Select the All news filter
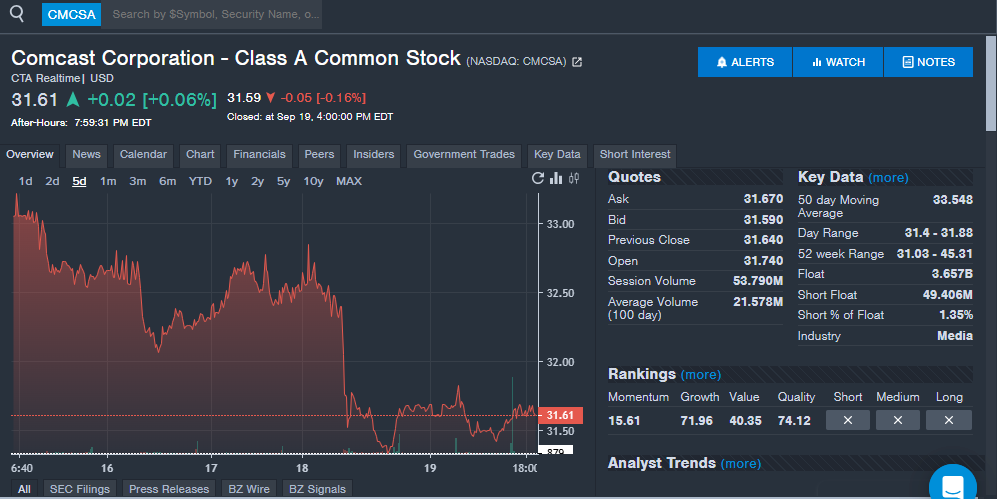 click(24, 489)
